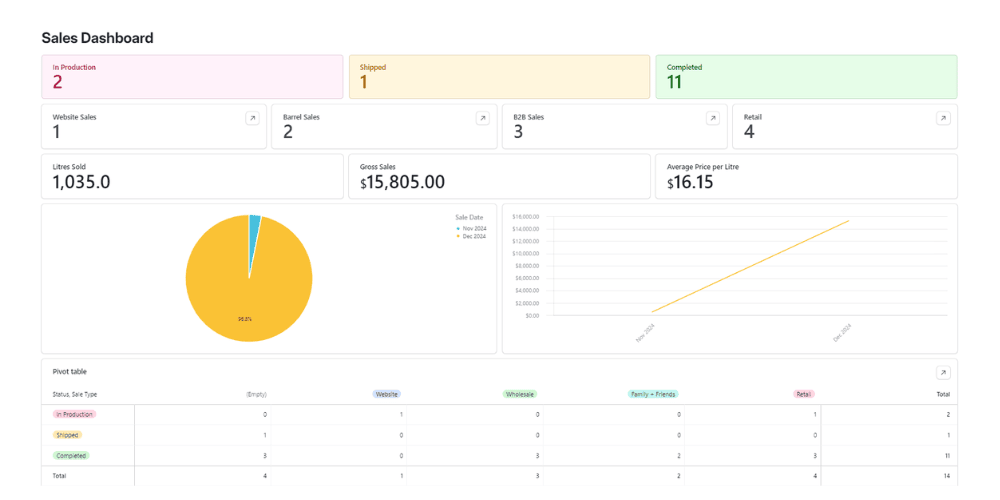Image resolution: width=1000 pixels, height=500 pixels.
Task: Click the orange Shipped summary card
Action: point(498,77)
